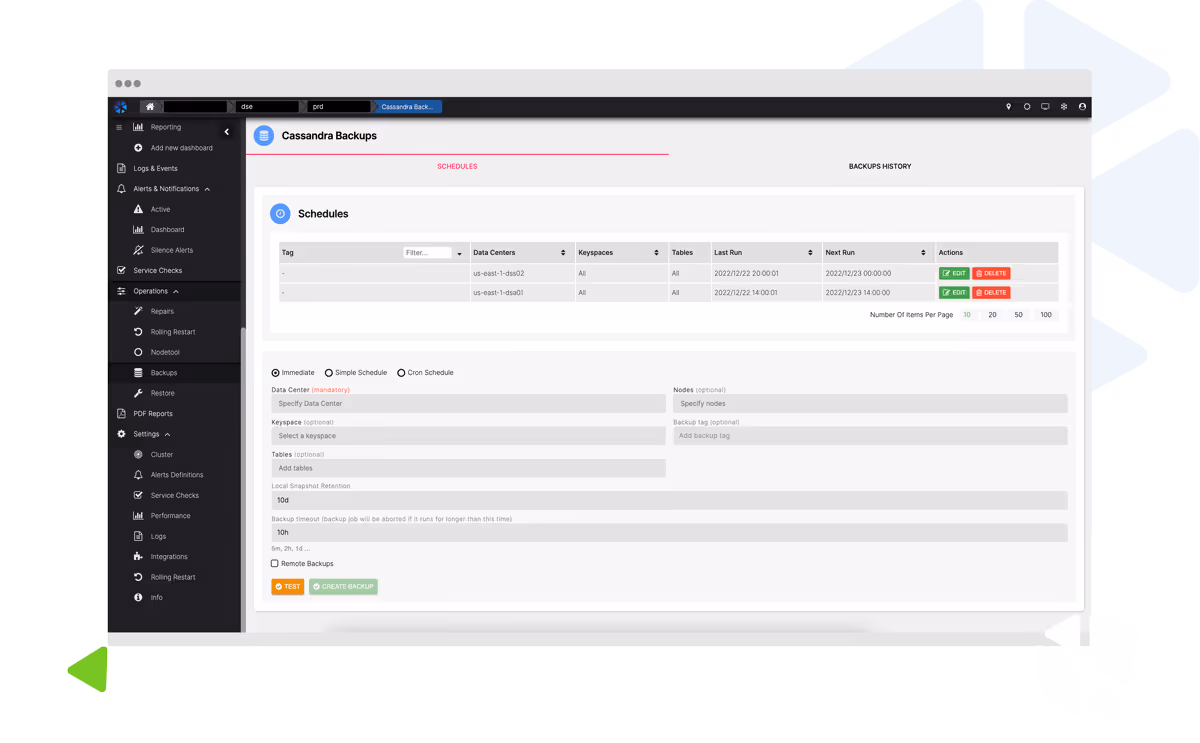
Task: Open the Schedules tab
Action: pyautogui.click(x=457, y=166)
